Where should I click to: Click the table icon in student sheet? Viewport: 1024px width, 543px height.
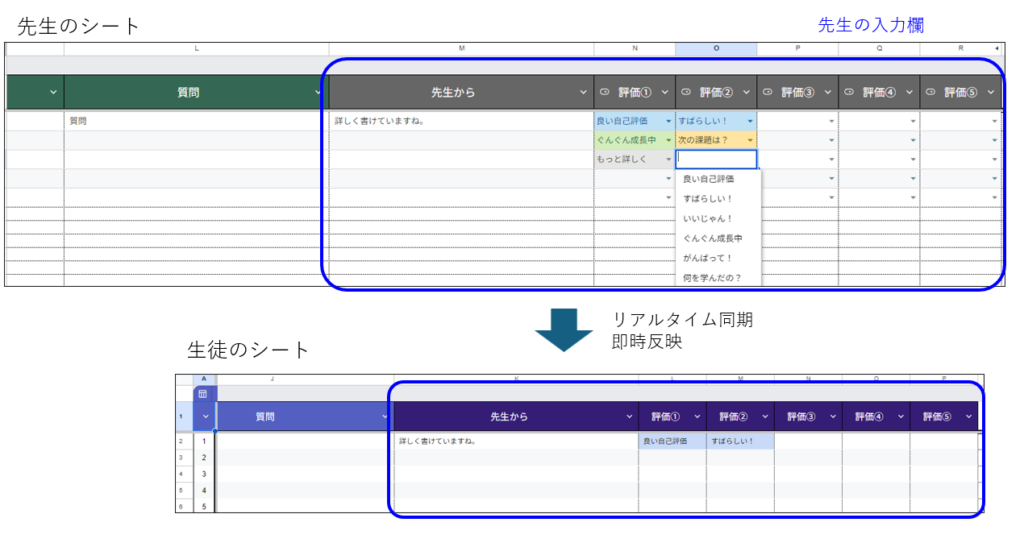[x=203, y=394]
